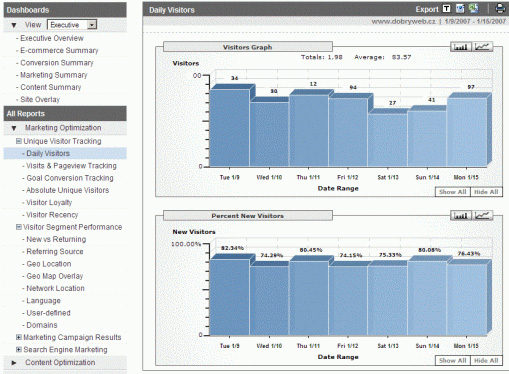Click Show All under Percent New Visitors
509x374 pixels.
coord(452,361)
